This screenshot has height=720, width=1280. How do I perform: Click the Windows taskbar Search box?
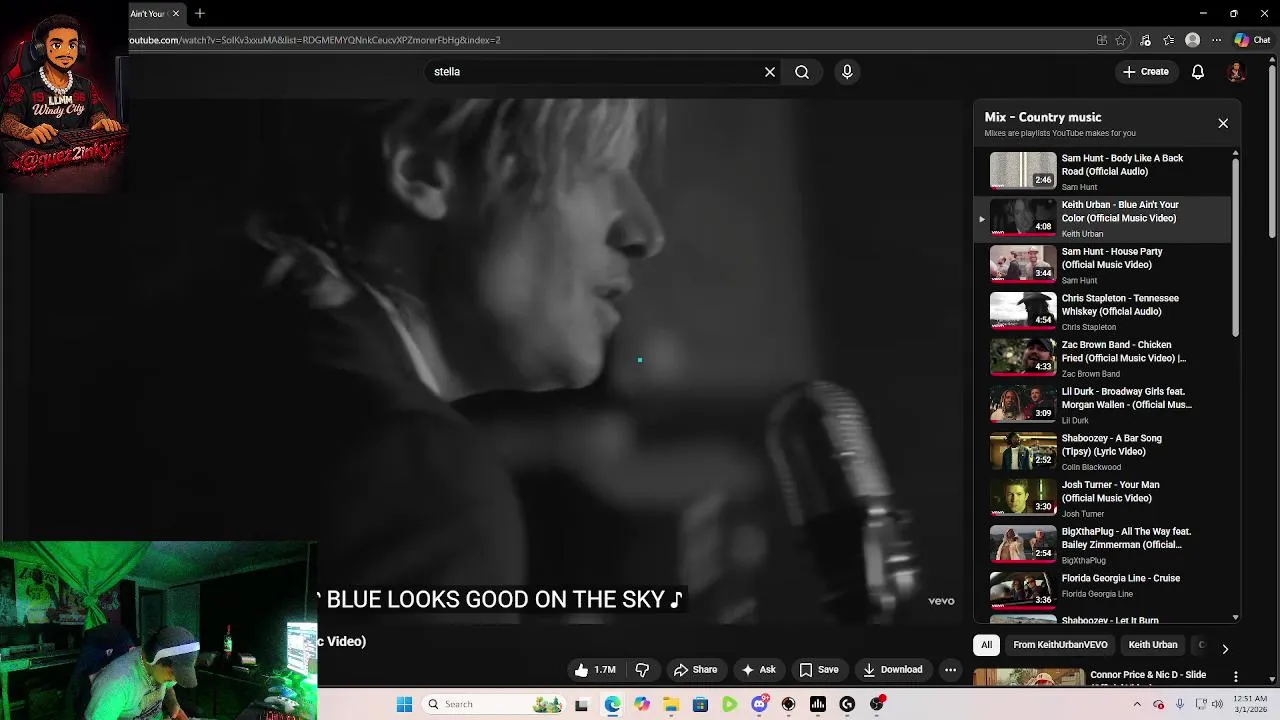click(x=492, y=704)
